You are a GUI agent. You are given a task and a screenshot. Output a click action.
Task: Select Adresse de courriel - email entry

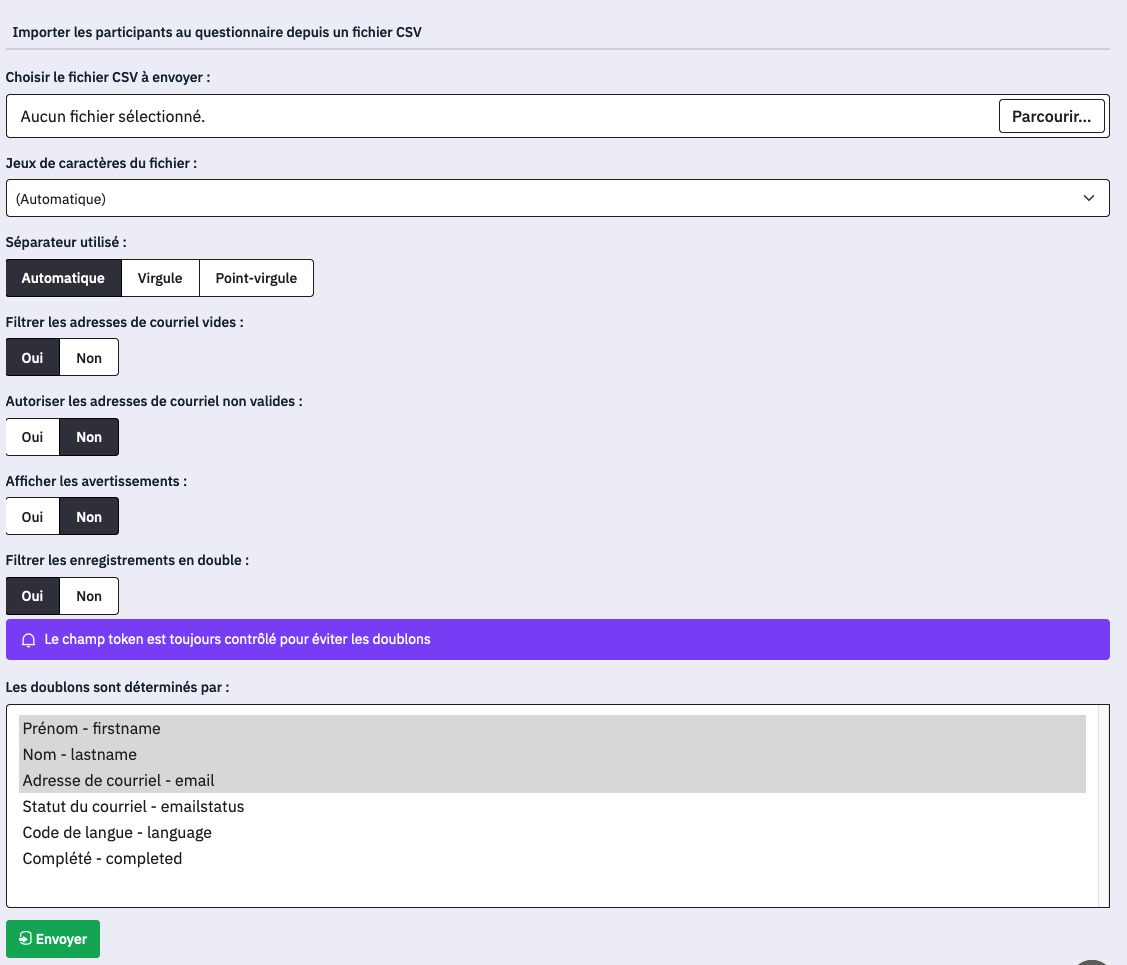pos(118,780)
